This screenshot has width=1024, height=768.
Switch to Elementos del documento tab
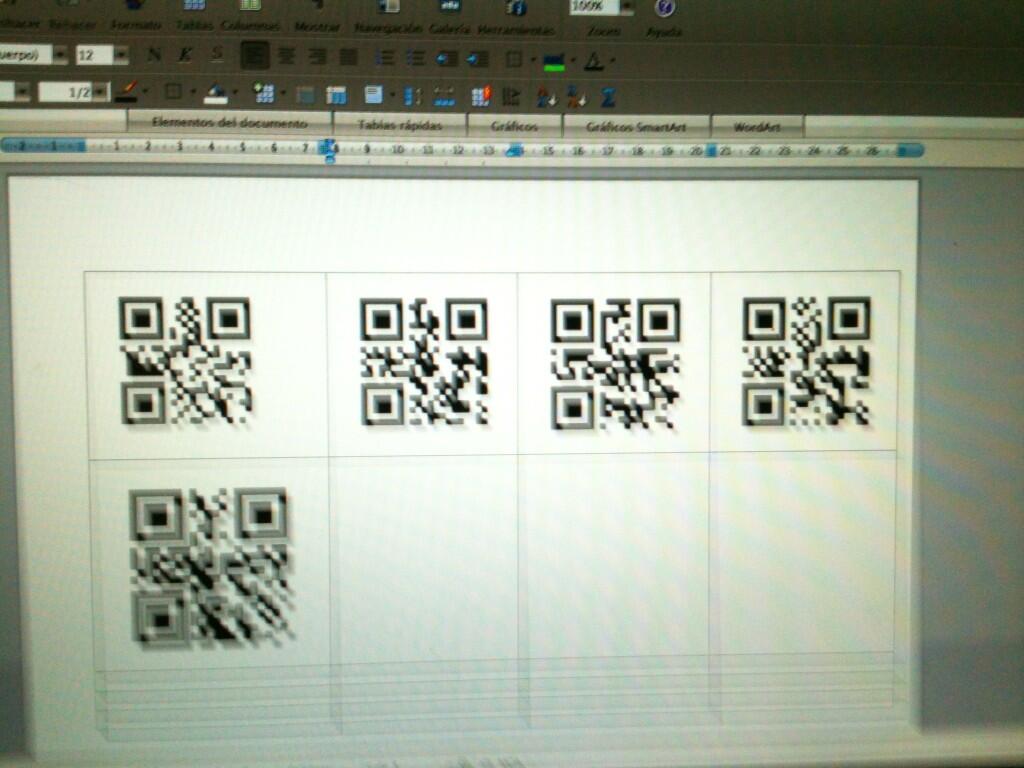229,123
